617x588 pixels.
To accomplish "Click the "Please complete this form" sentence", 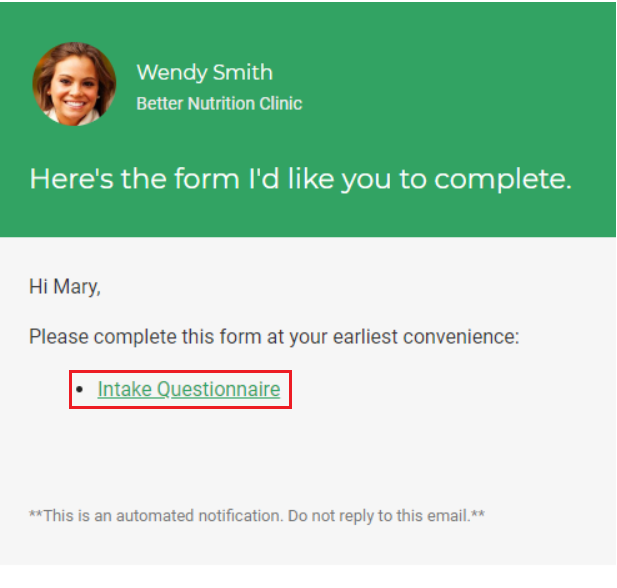I will click(x=274, y=337).
